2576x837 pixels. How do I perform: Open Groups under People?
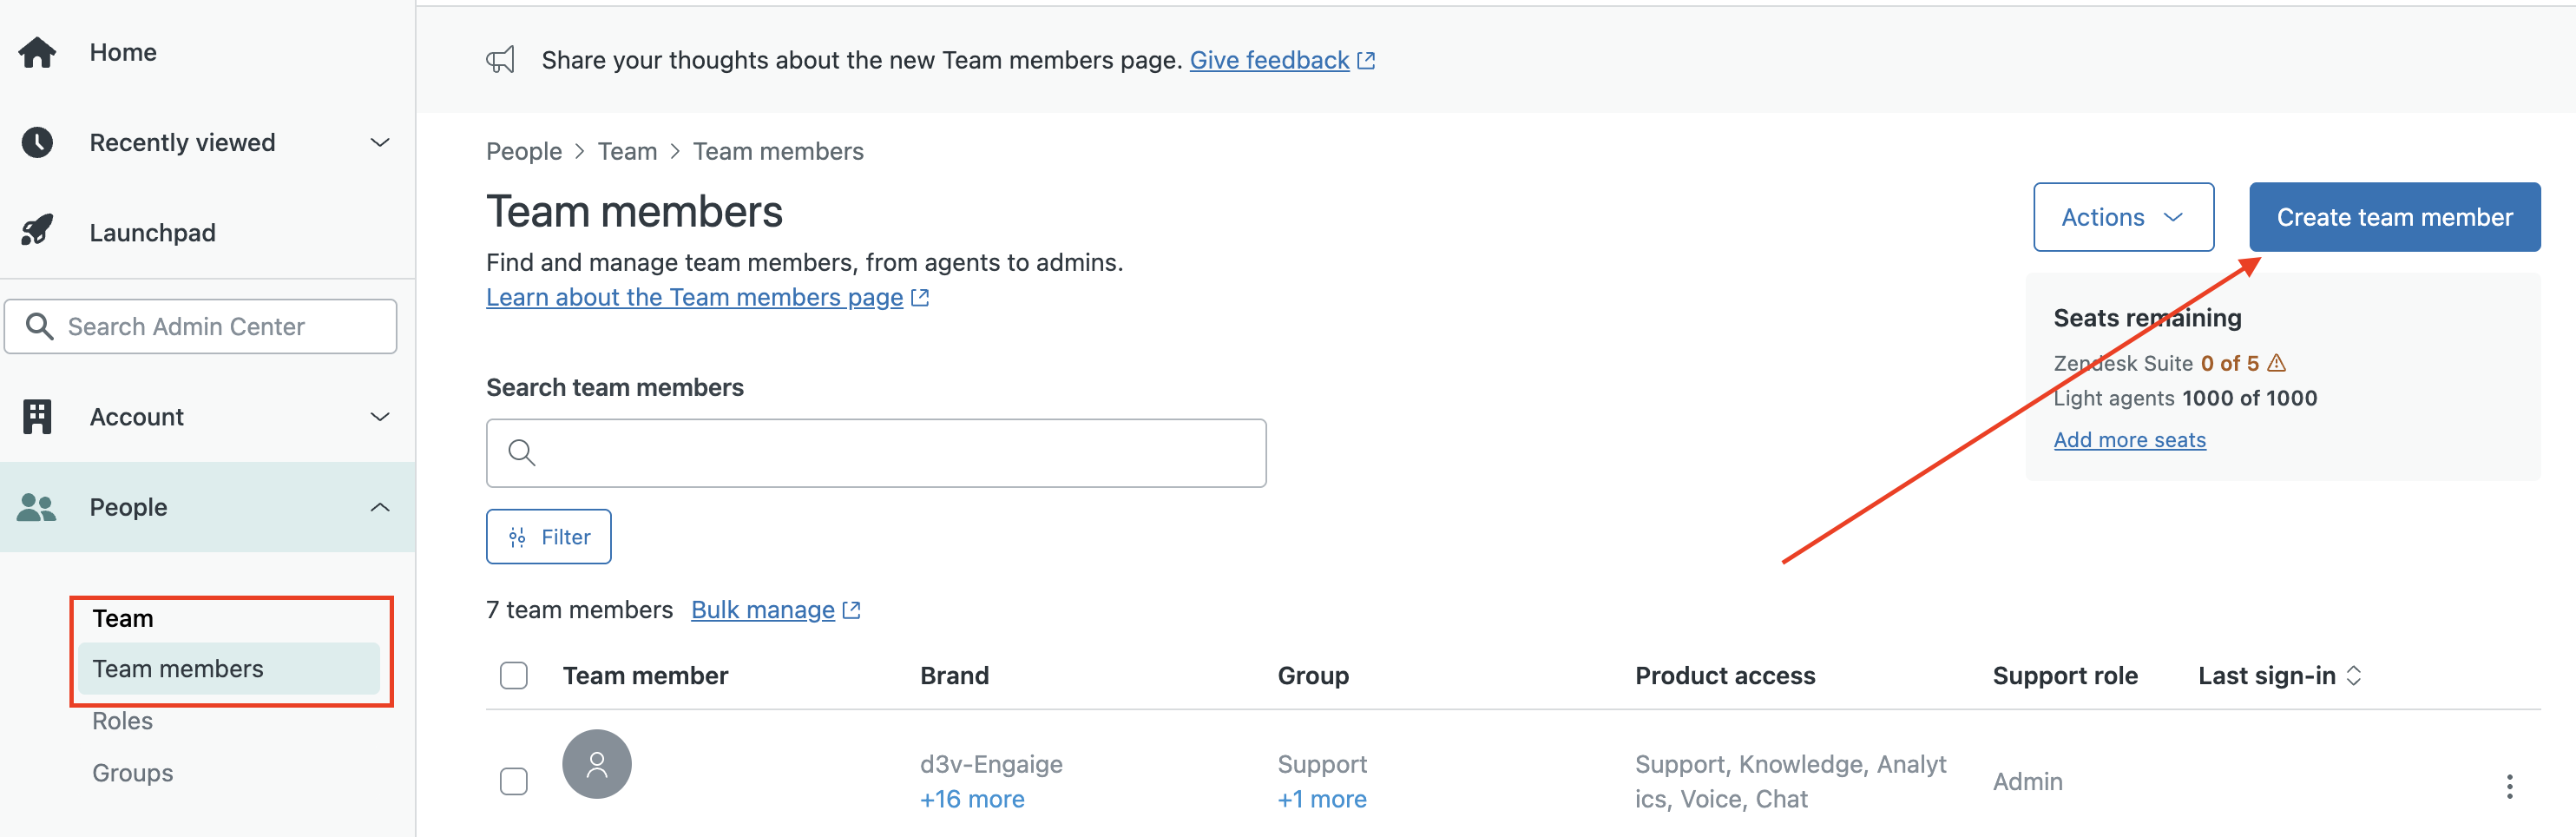click(x=132, y=773)
